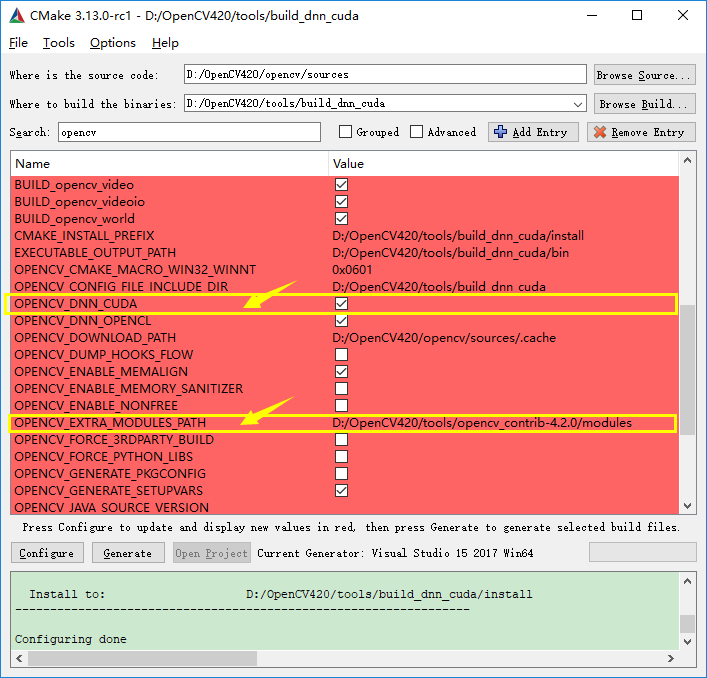Click the output log scroll down arrow

687,641
